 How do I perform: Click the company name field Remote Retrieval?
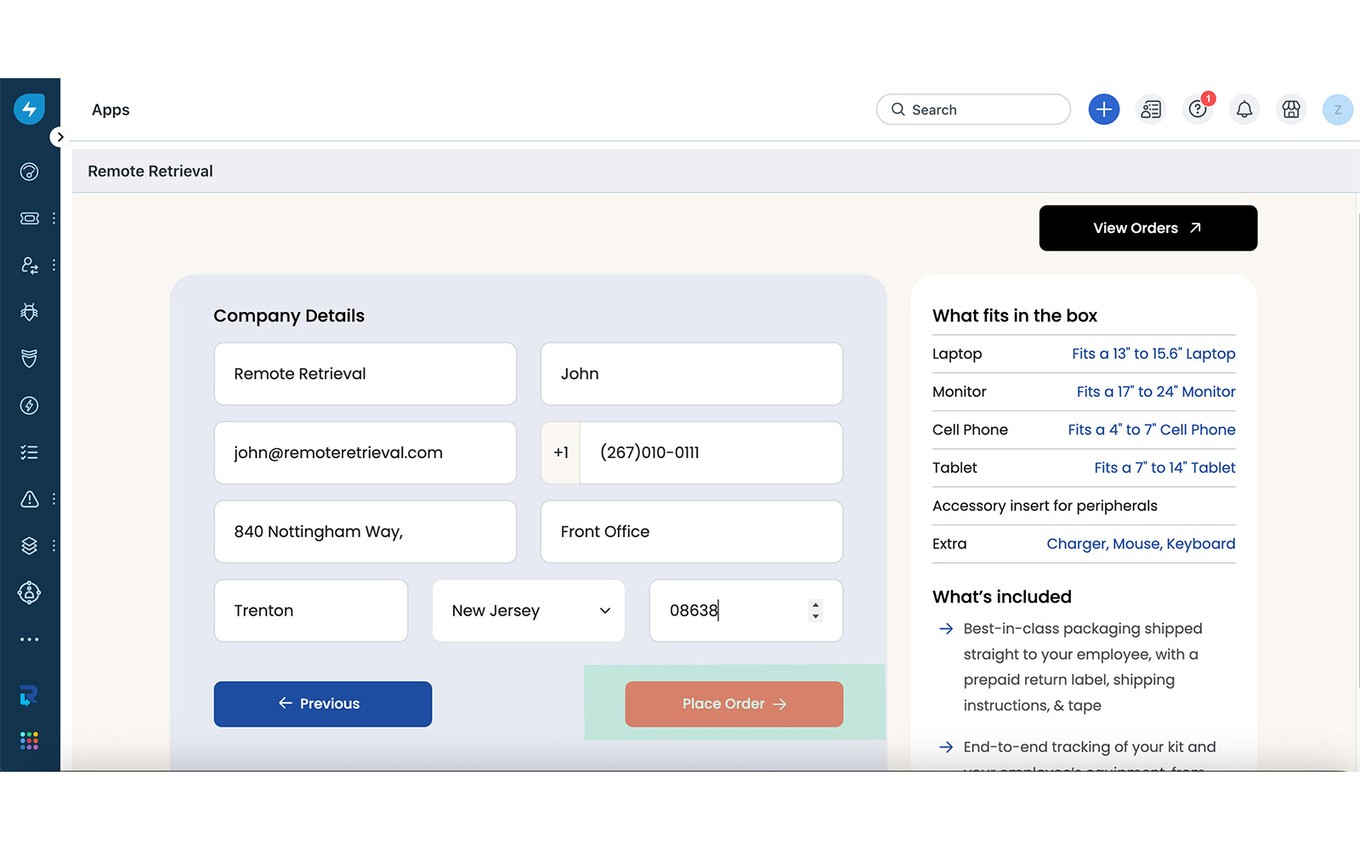tap(365, 374)
